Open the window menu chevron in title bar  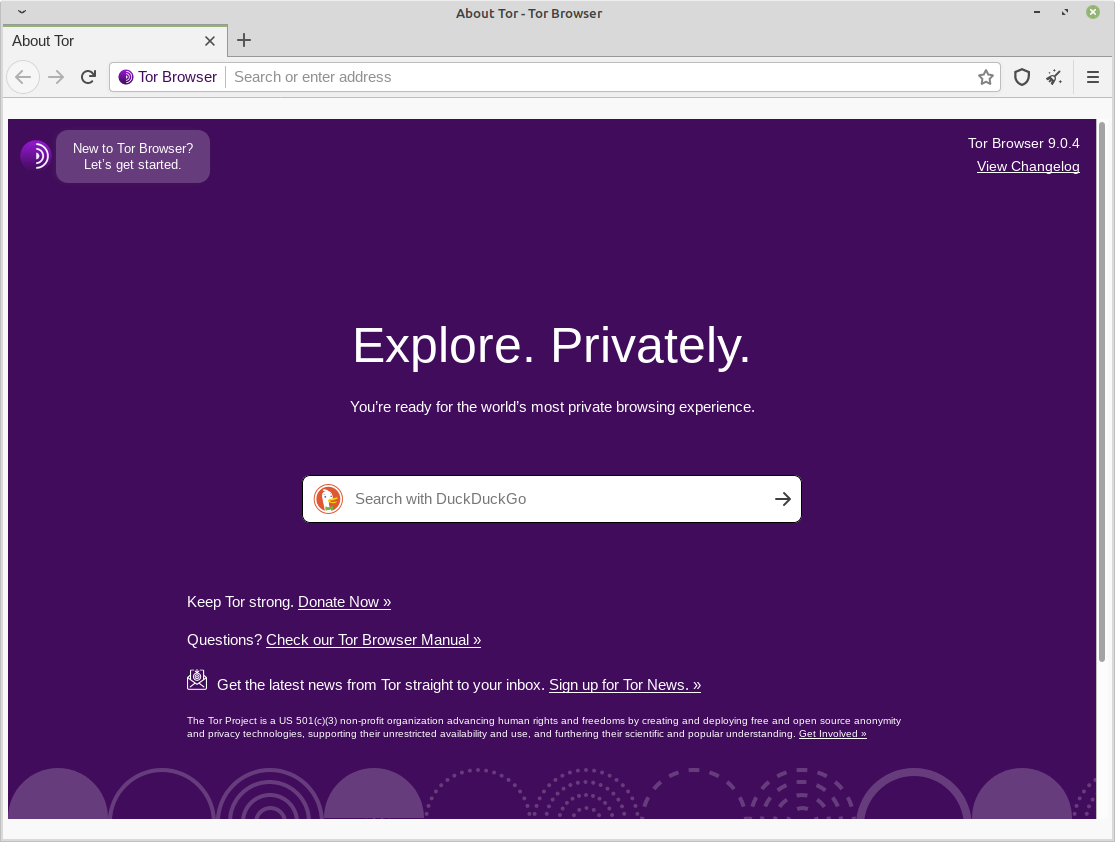click(x=22, y=12)
